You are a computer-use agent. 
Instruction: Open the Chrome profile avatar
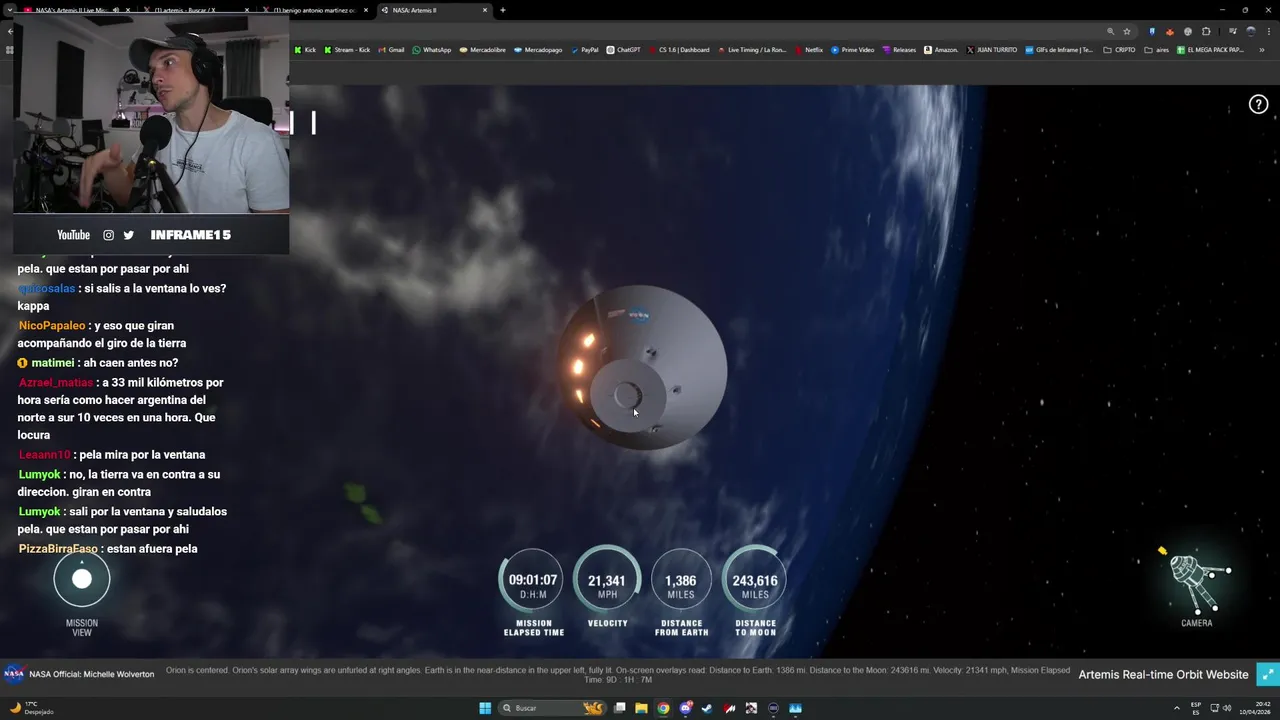1250,31
